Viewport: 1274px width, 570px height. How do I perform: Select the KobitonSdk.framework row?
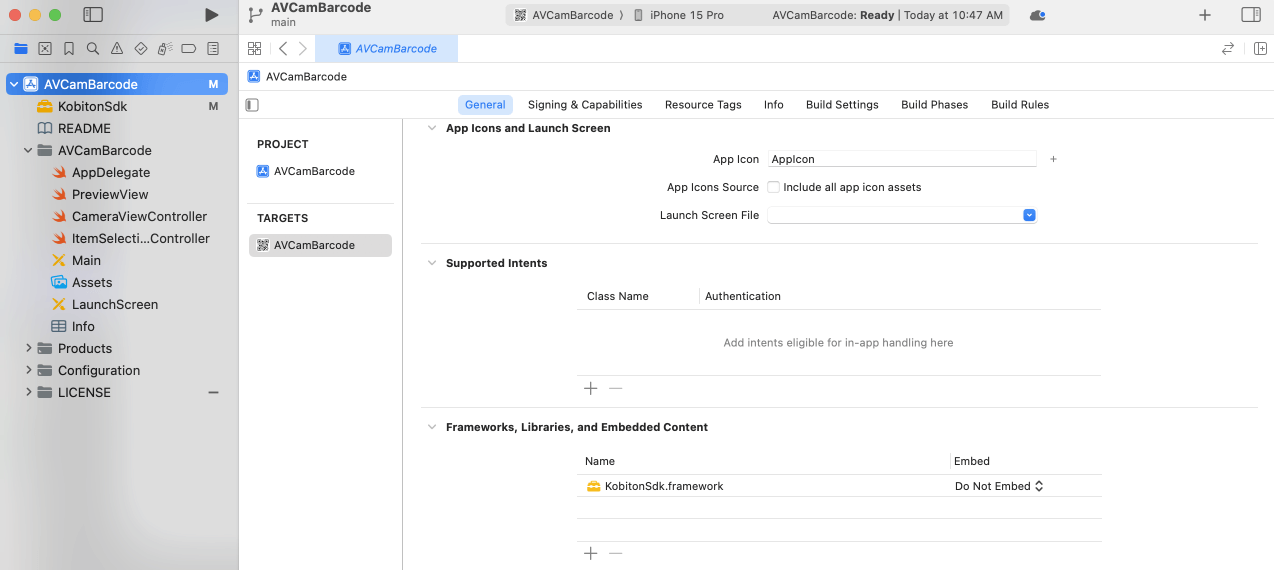[x=839, y=486]
